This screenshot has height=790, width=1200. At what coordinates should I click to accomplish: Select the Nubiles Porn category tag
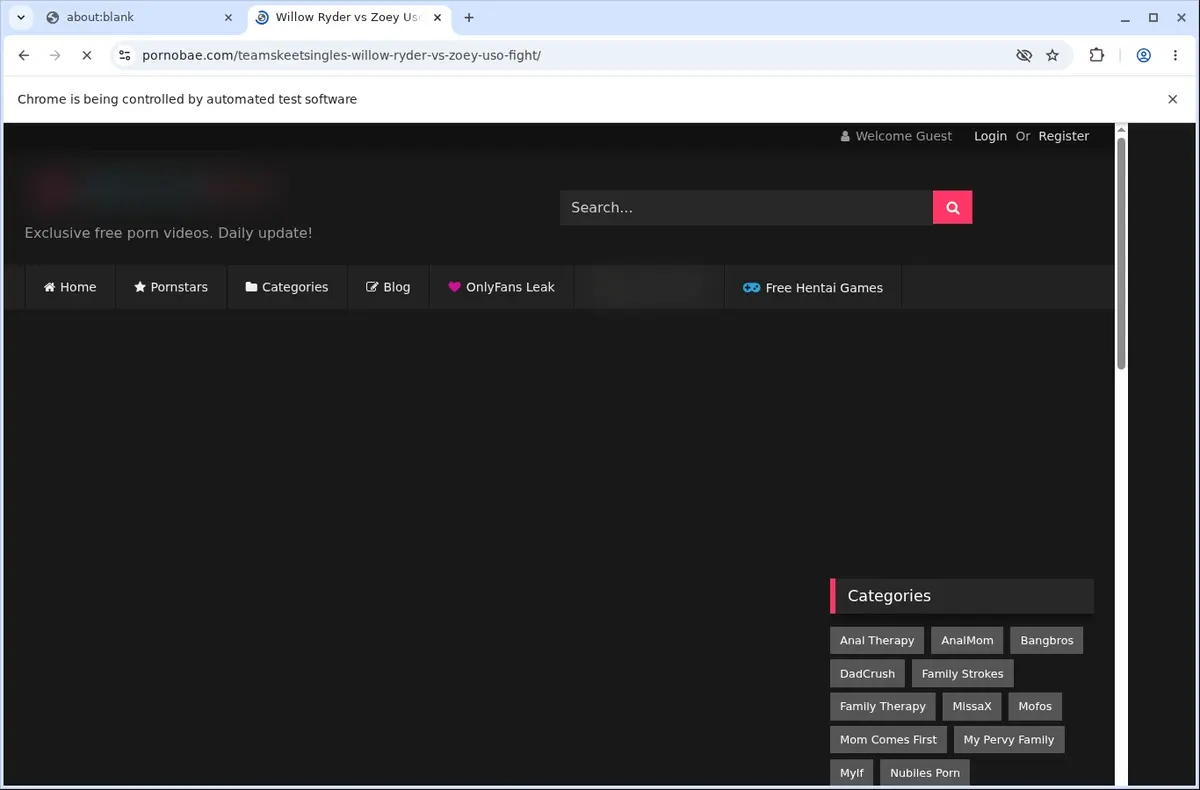(924, 772)
